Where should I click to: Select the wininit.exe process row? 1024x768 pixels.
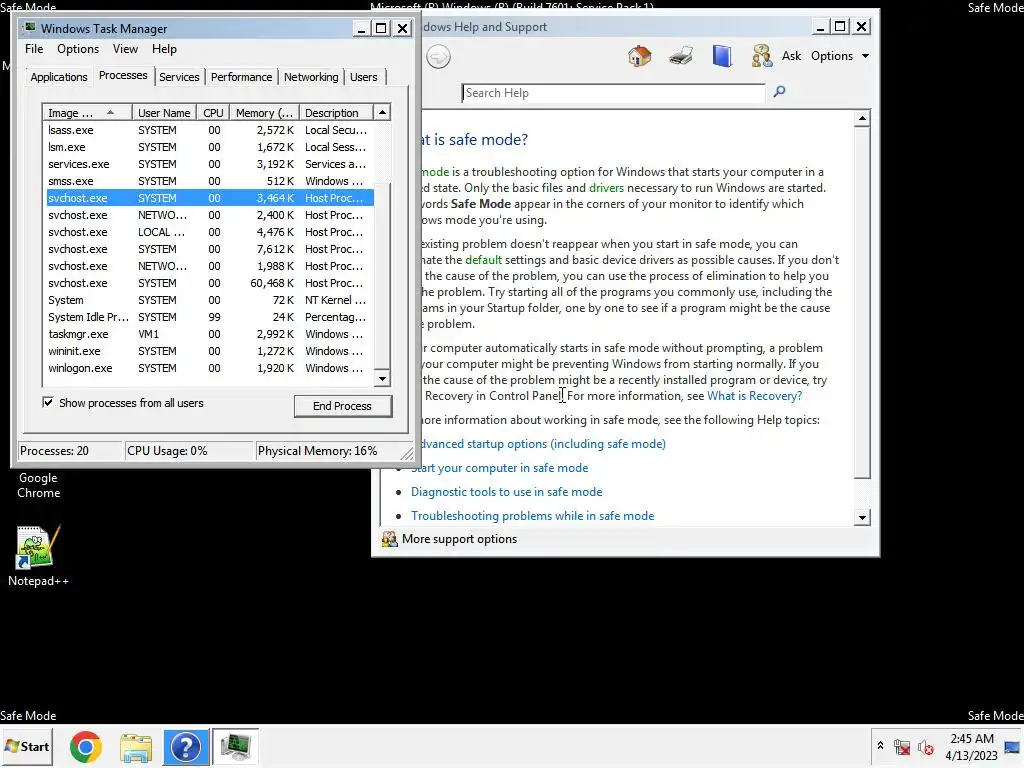(x=209, y=351)
